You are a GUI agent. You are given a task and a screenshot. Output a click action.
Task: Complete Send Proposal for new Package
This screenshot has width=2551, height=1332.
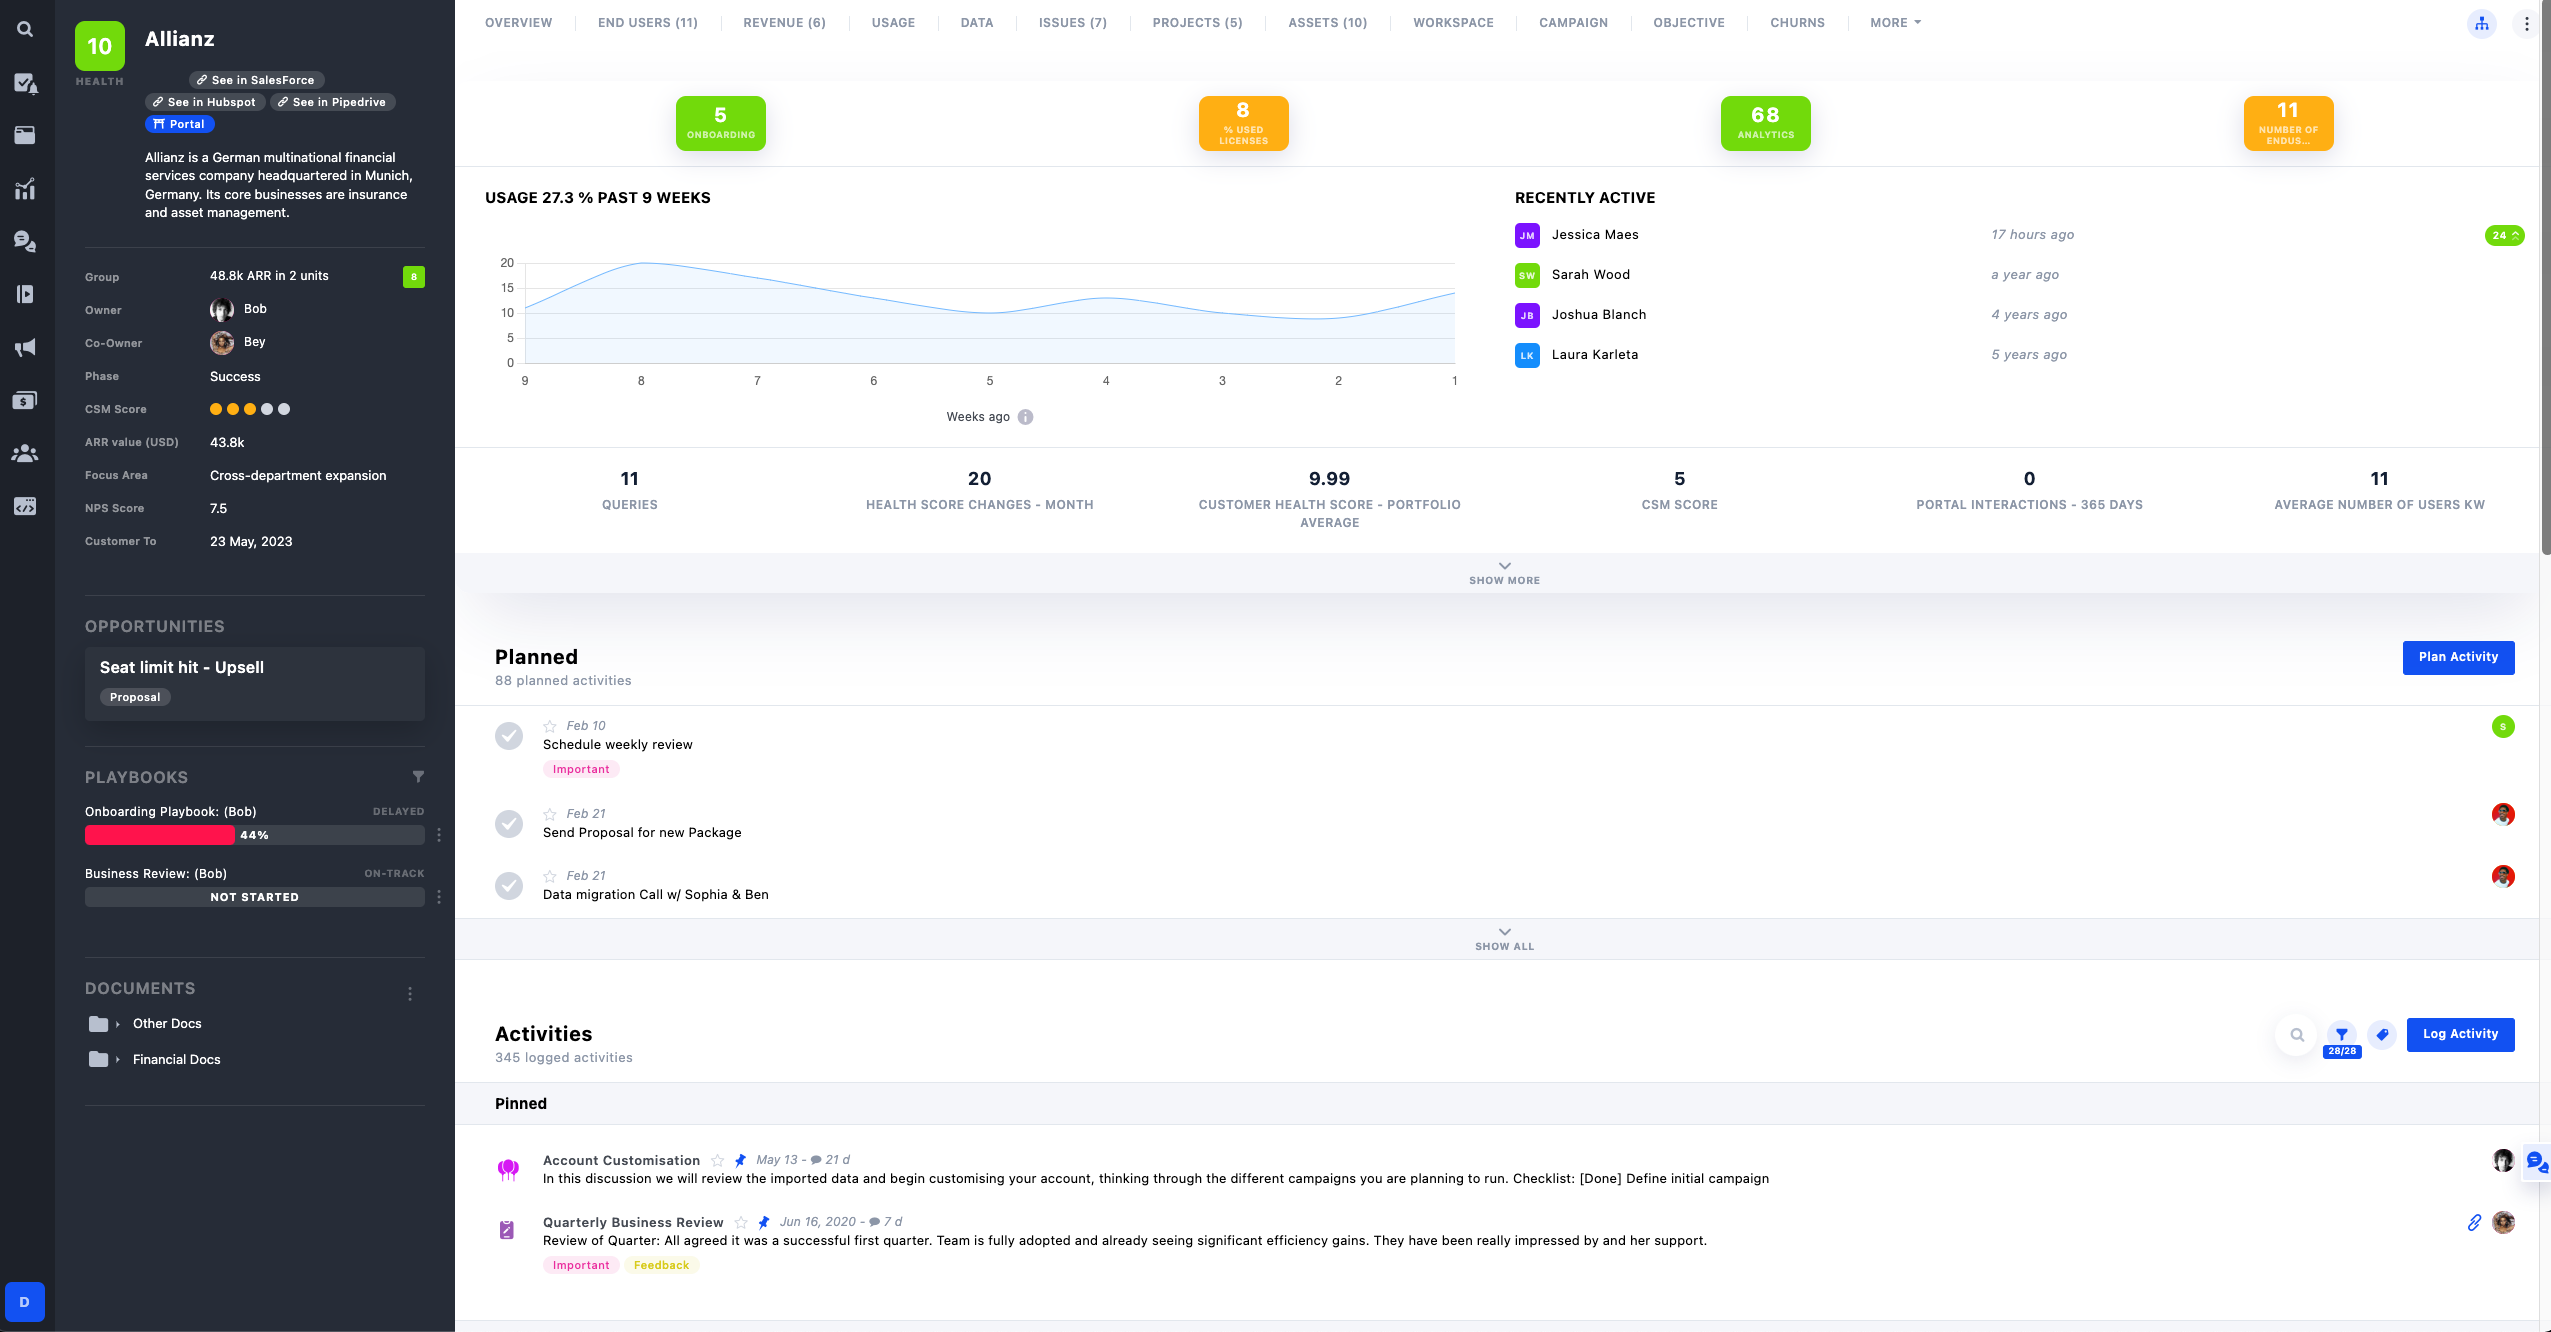[509, 824]
